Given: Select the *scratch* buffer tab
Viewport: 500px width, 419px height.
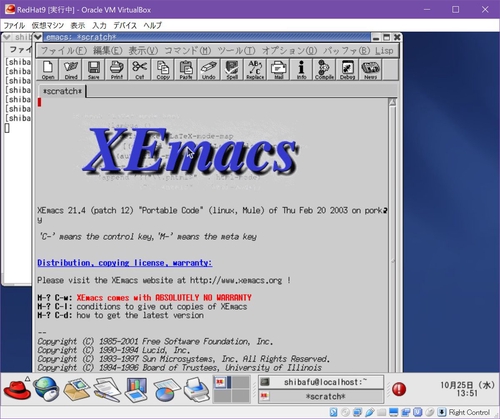Looking at the screenshot, I should 62,91.
